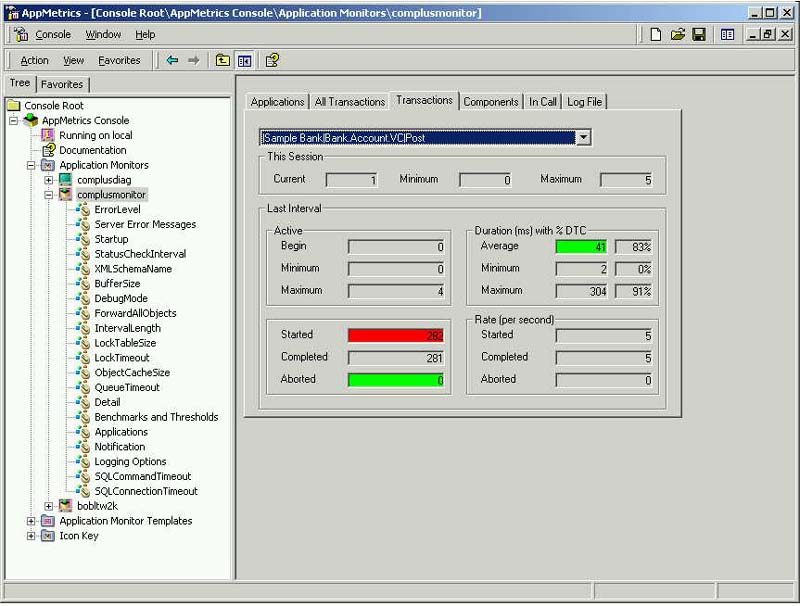Click the Session Maximum value field
The height and width of the screenshot is (606, 800).
pos(627,180)
